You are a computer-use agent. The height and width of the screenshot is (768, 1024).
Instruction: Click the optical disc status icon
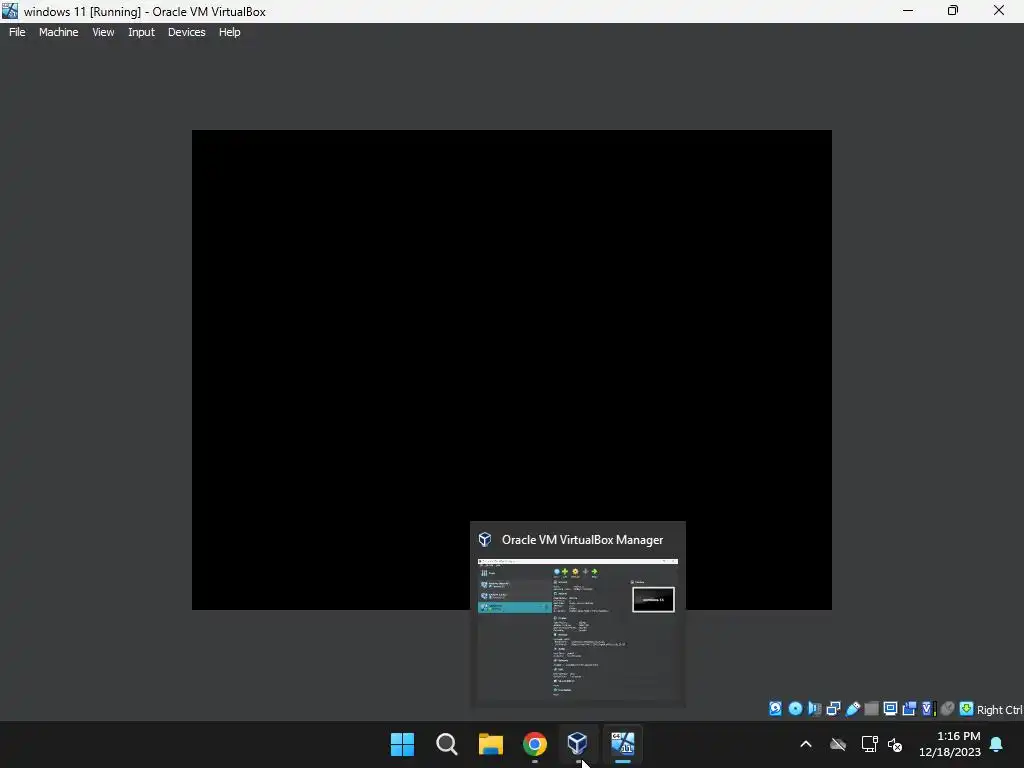795,709
